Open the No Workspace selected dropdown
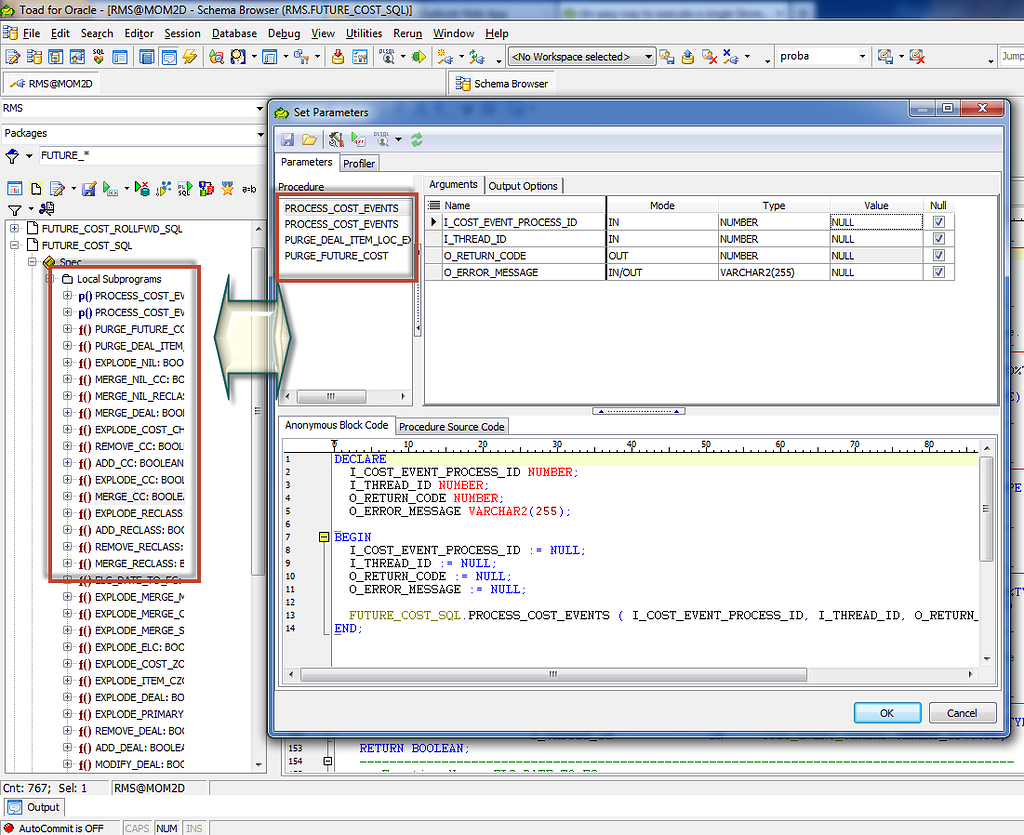 [x=649, y=57]
